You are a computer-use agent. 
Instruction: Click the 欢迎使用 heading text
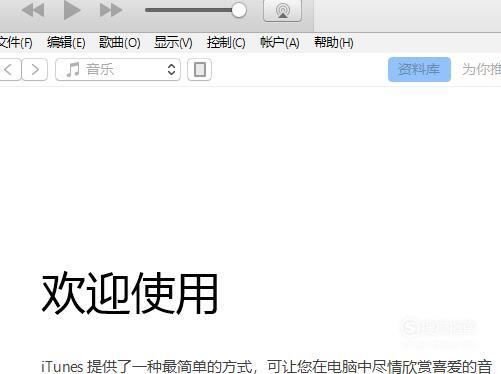tap(130, 293)
